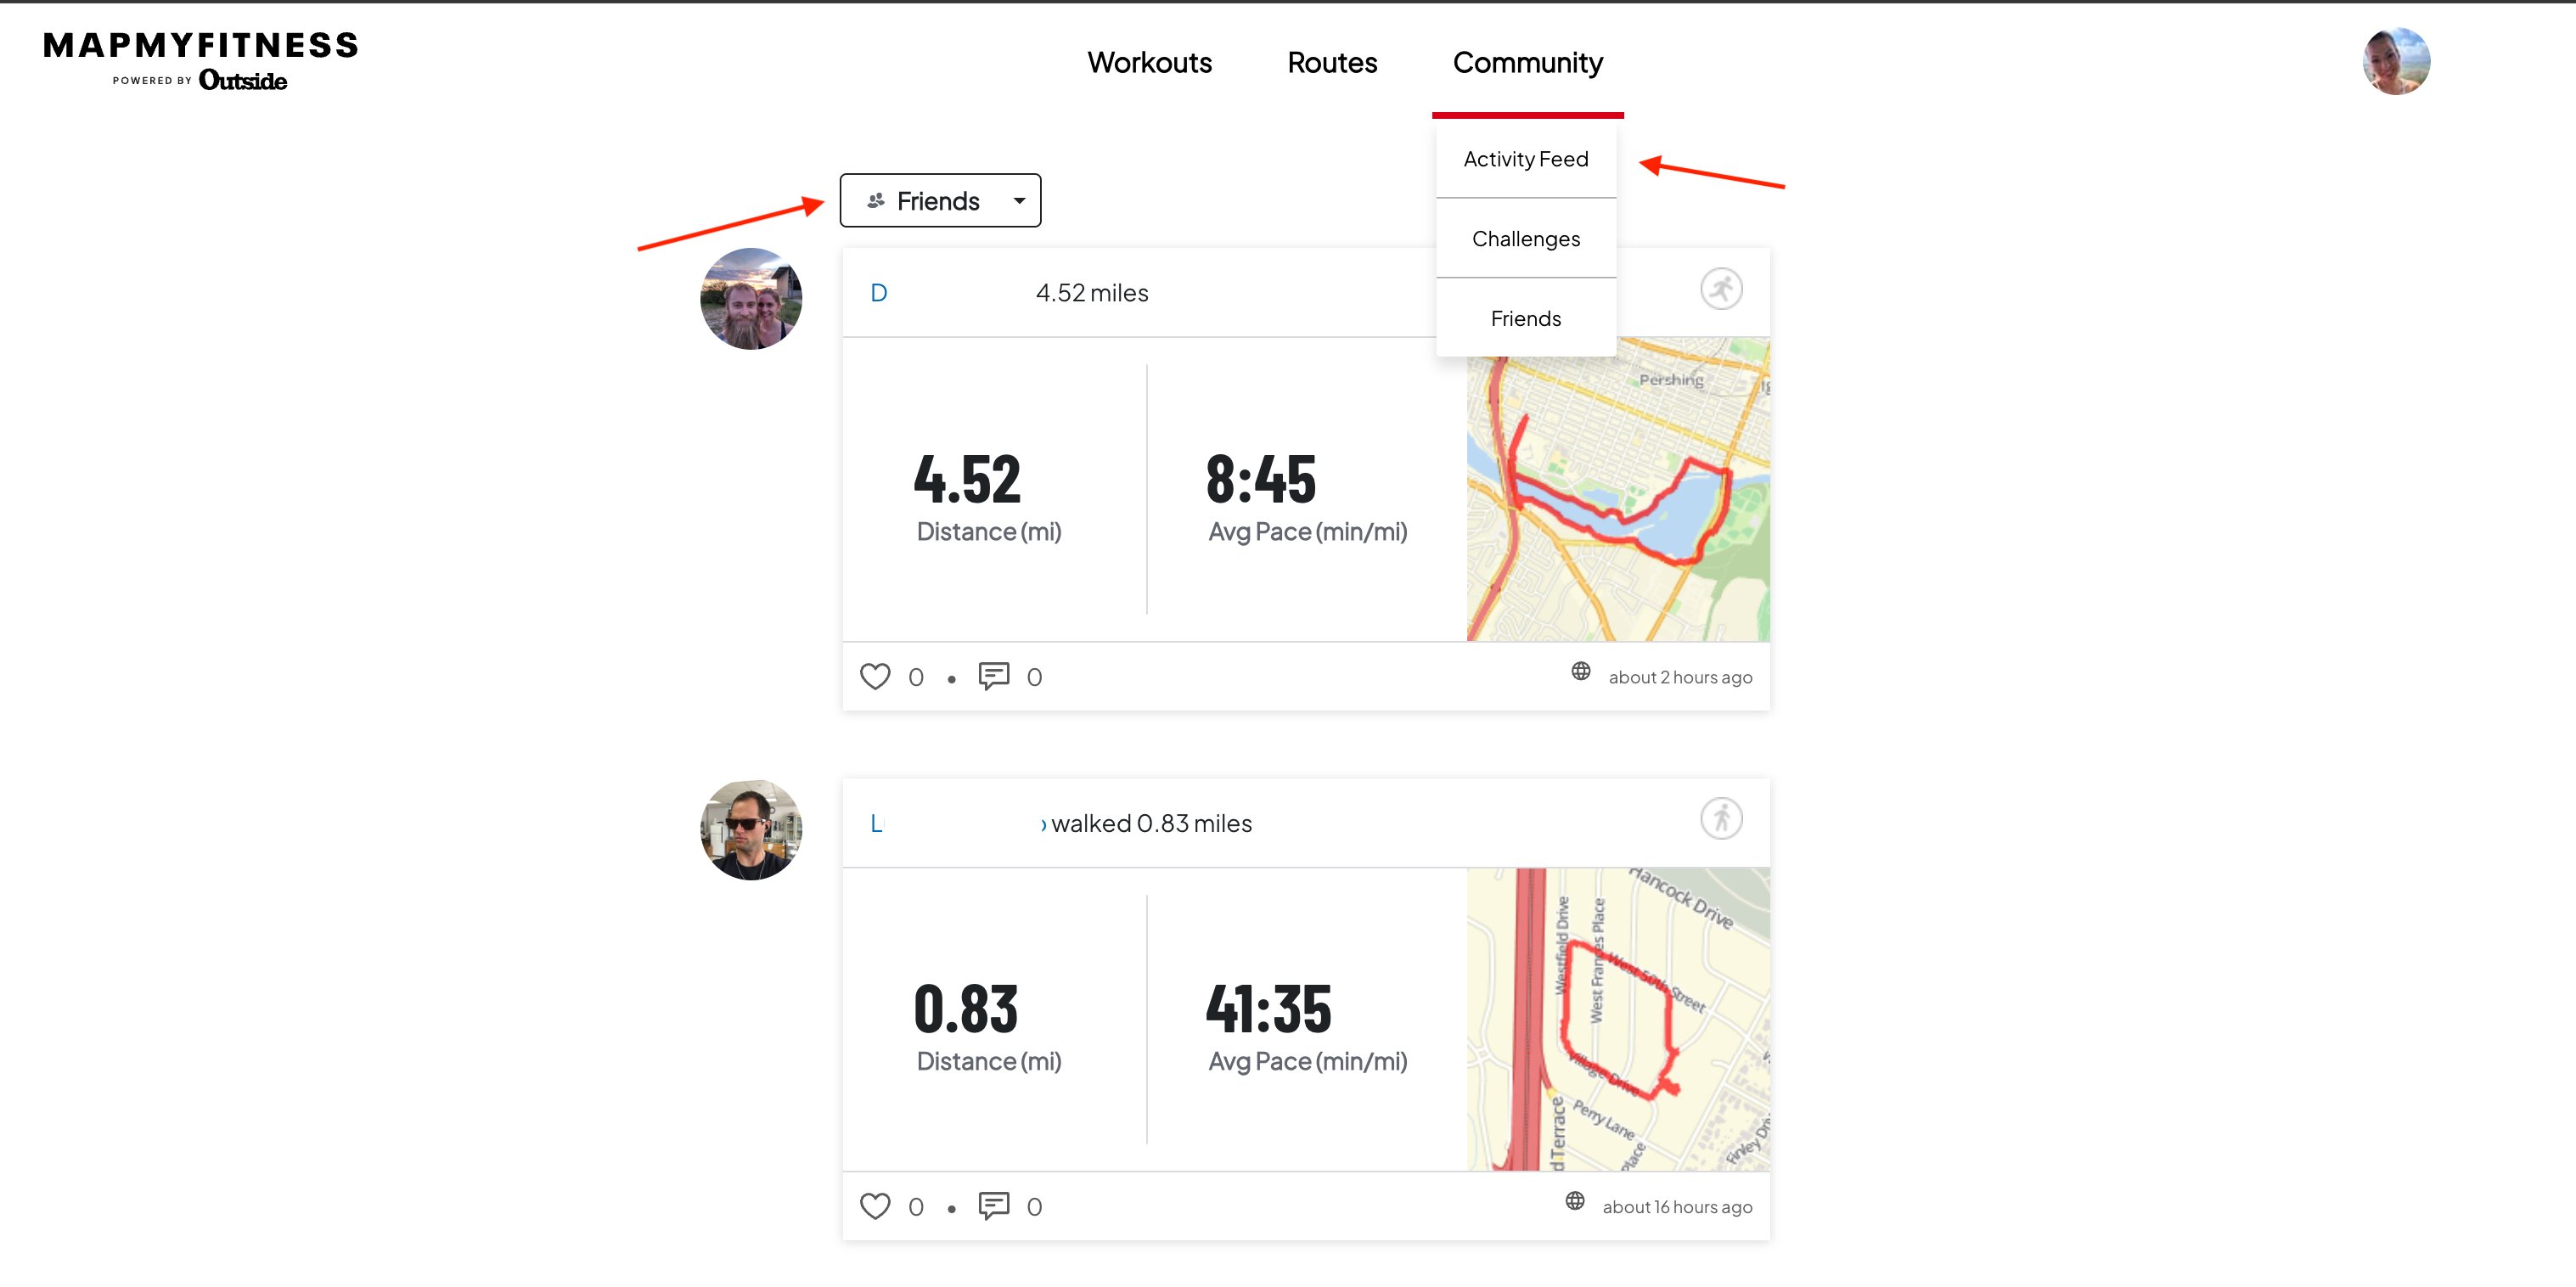Click globe privacy icon on the run post
Screen dimensions: 2576x1287
(x=1580, y=671)
